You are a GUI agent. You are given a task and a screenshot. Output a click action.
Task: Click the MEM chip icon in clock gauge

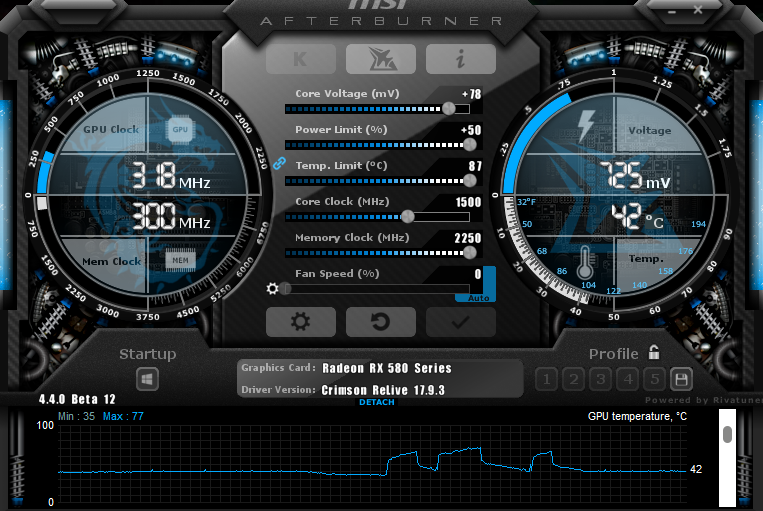click(x=180, y=260)
